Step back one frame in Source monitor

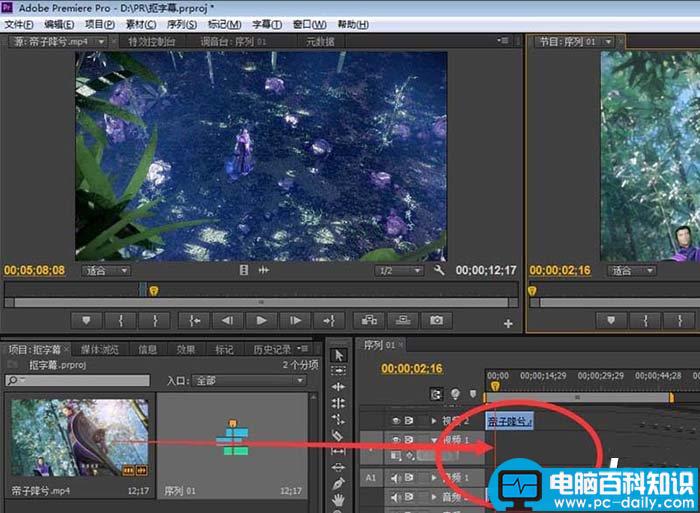point(228,321)
